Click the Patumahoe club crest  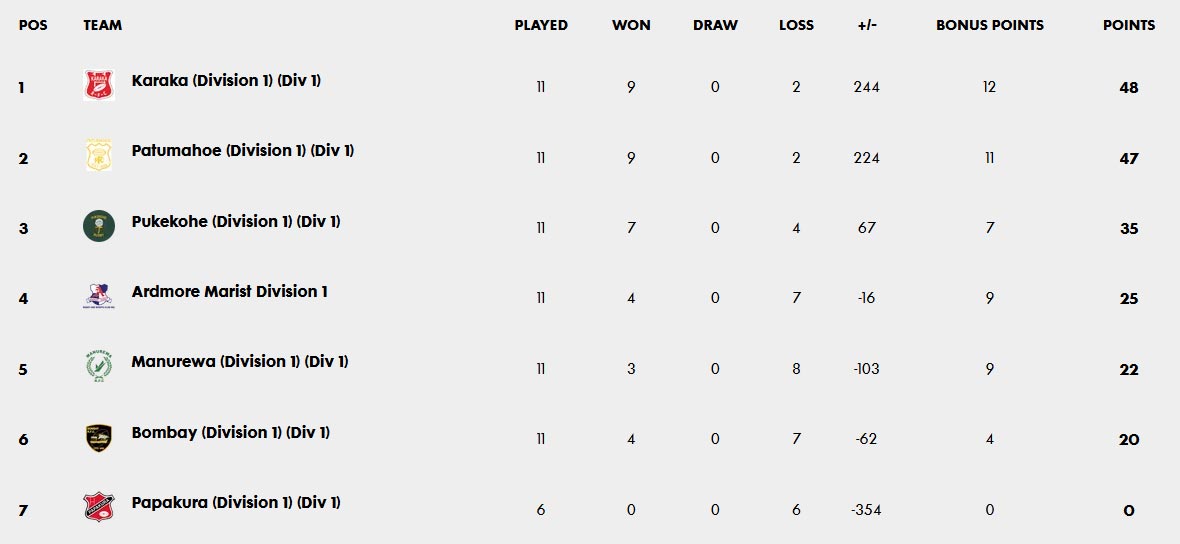(98, 156)
